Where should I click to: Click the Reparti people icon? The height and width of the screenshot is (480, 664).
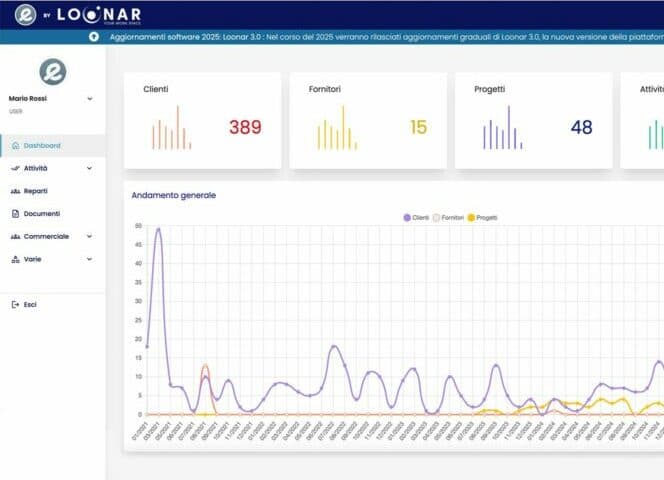coord(15,191)
